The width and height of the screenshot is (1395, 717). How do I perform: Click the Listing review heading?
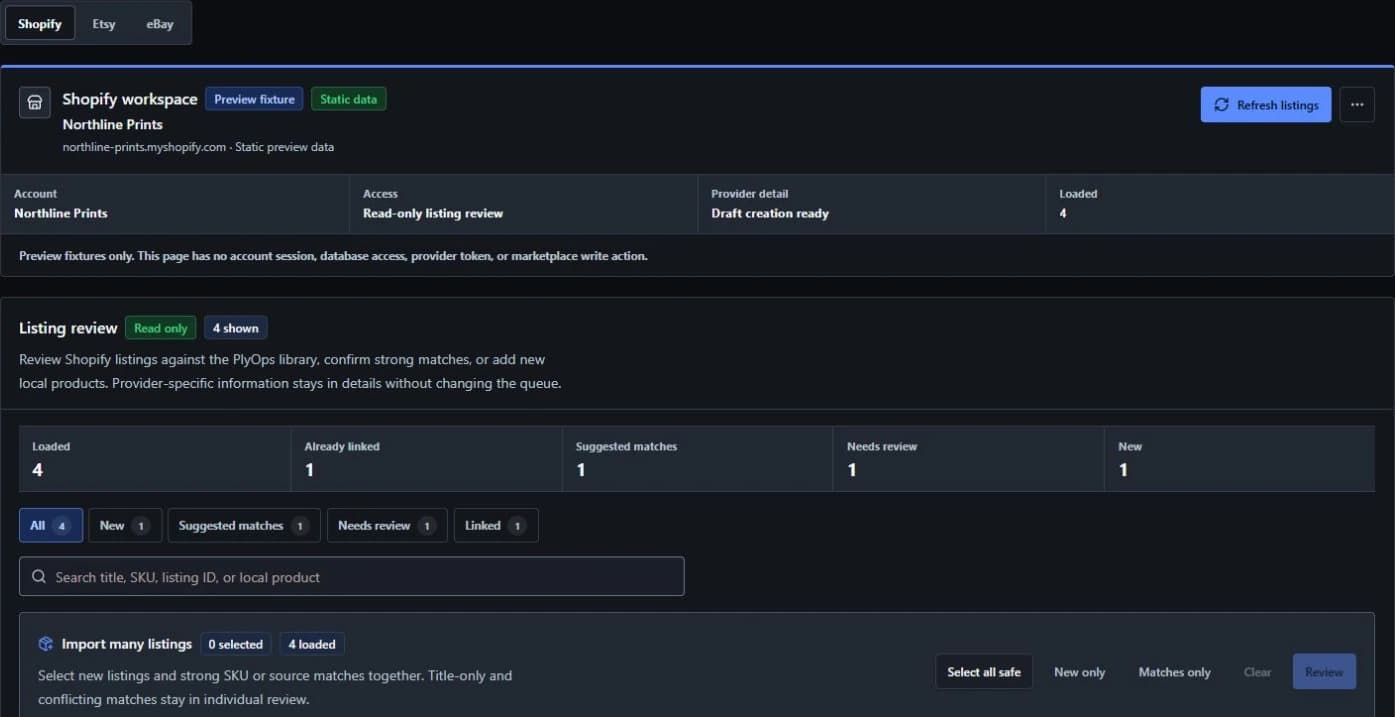pos(68,328)
